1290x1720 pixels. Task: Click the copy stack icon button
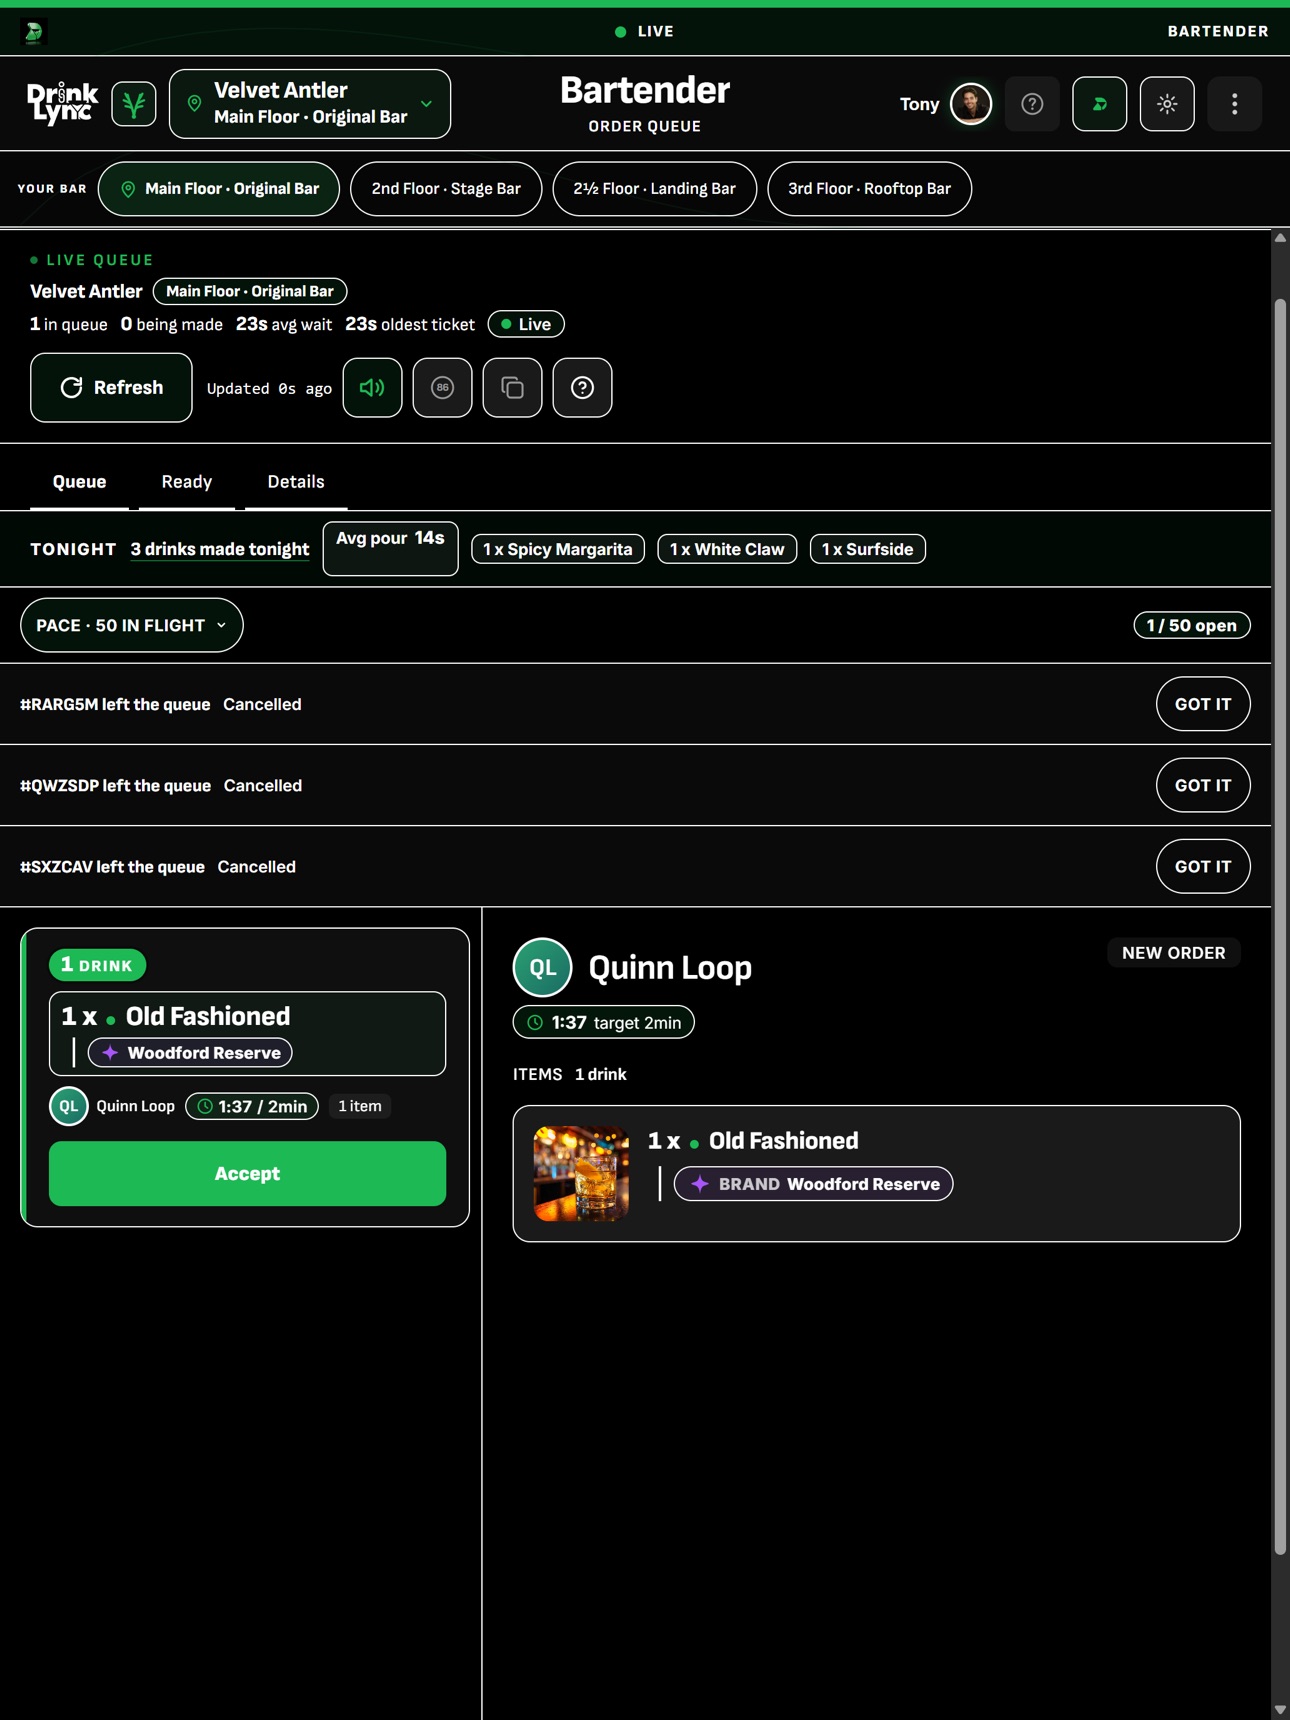[512, 388]
